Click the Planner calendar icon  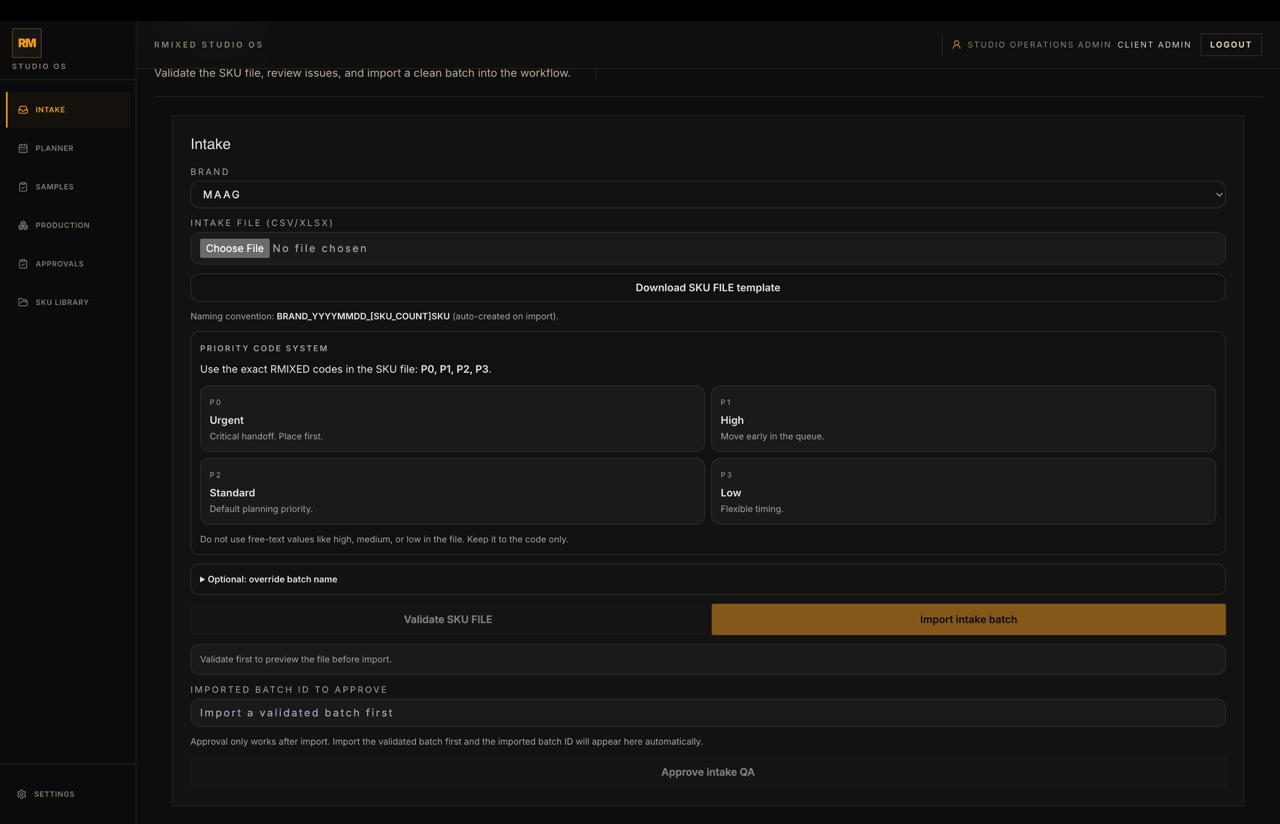22,148
